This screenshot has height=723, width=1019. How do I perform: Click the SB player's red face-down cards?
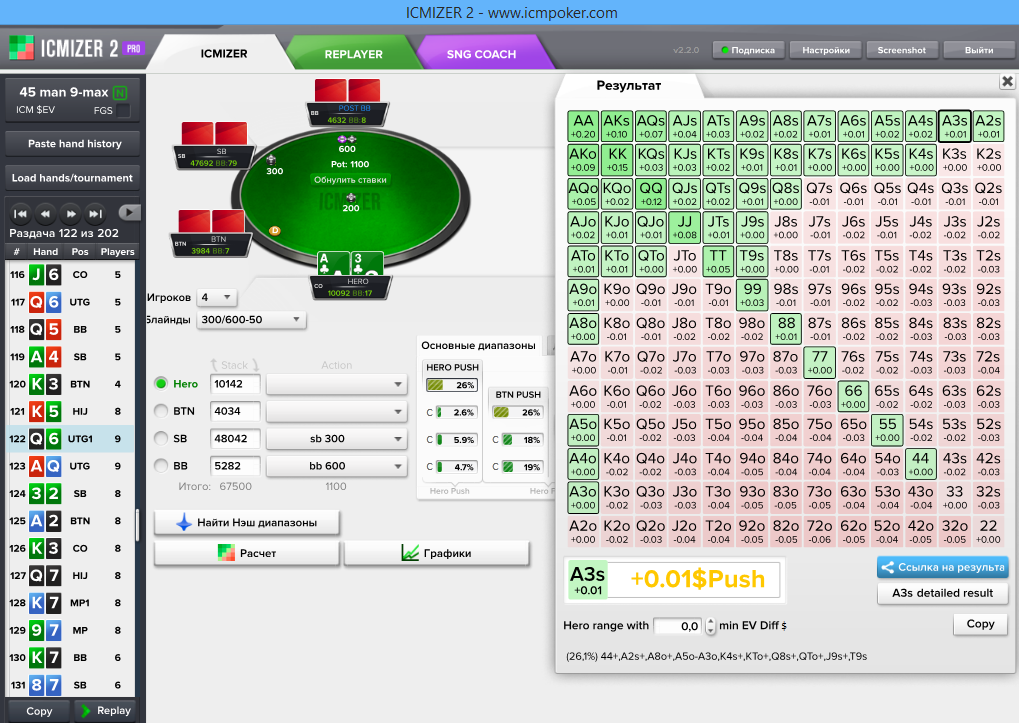(214, 134)
